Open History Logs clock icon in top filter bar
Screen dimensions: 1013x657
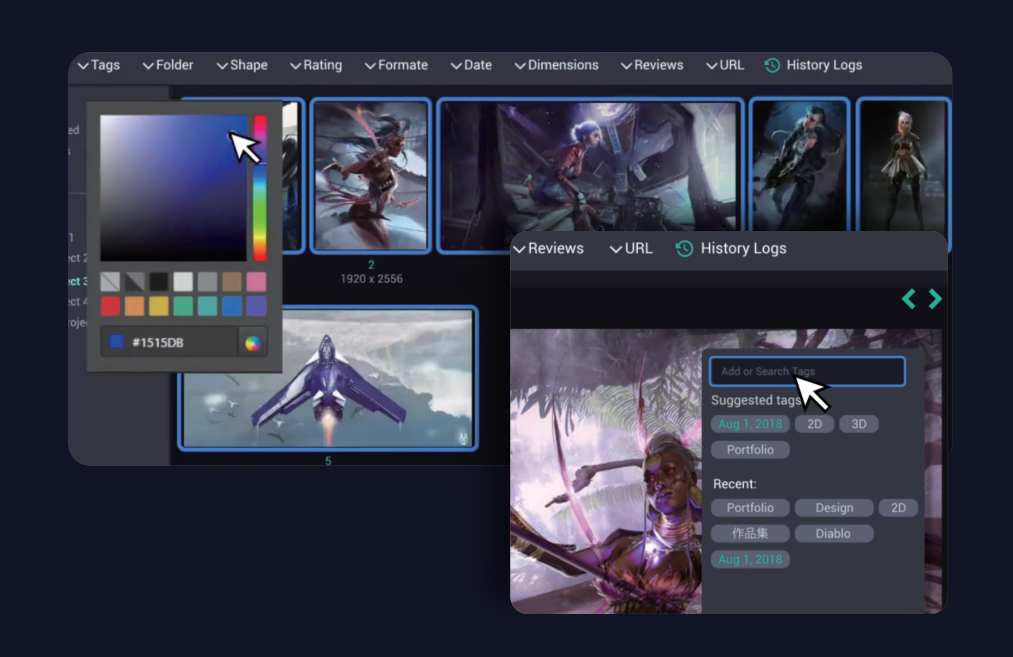(x=772, y=65)
